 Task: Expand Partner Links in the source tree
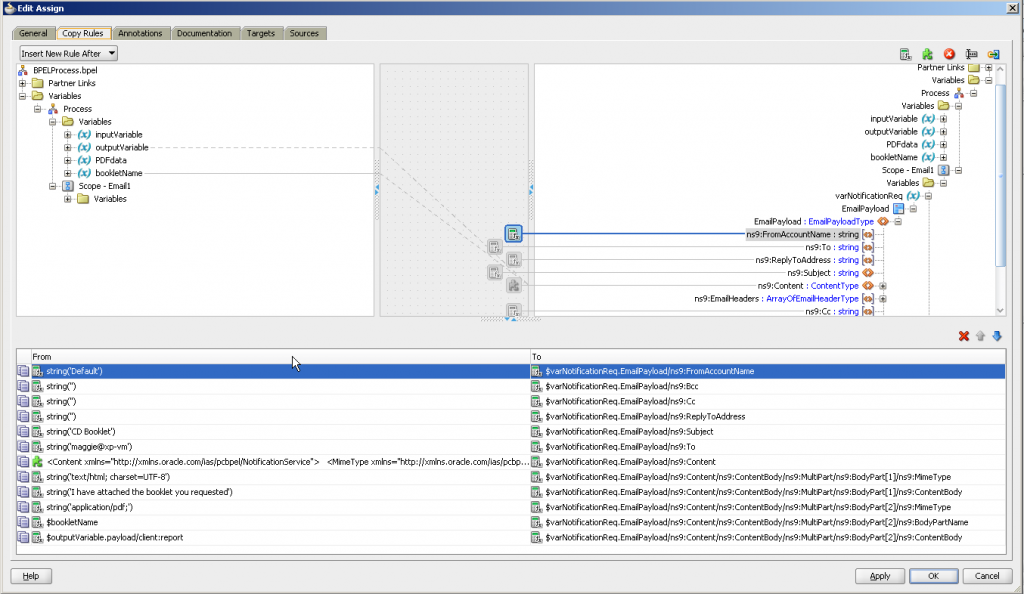pyautogui.click(x=23, y=83)
